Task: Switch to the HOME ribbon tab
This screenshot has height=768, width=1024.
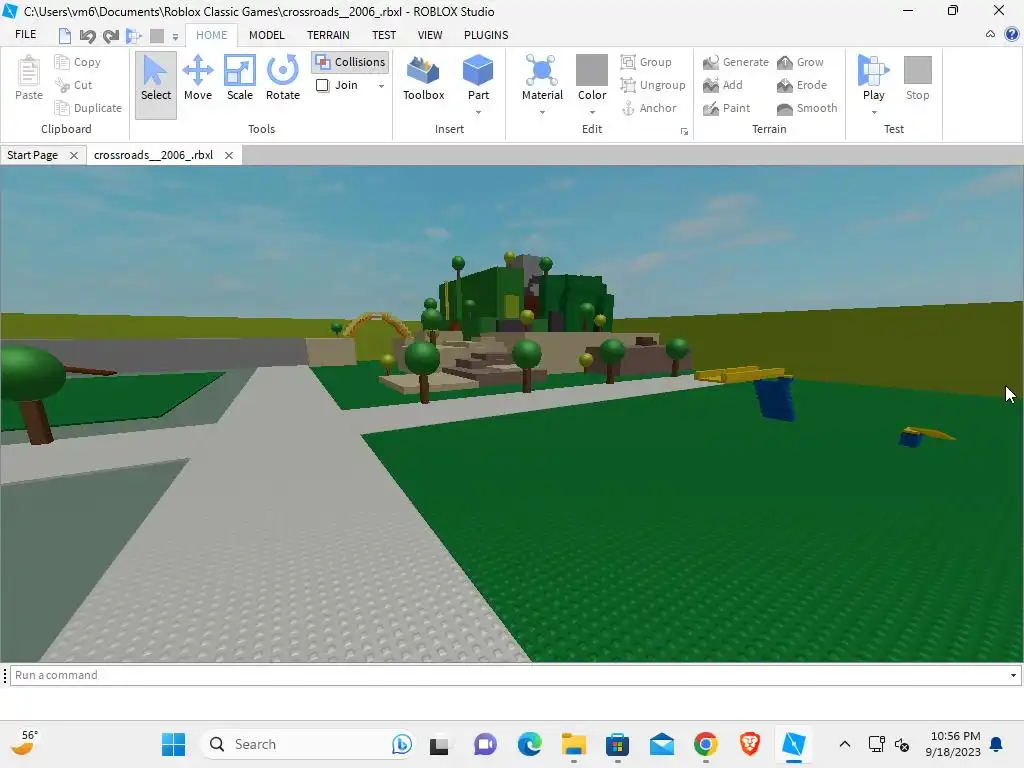Action: click(212, 35)
